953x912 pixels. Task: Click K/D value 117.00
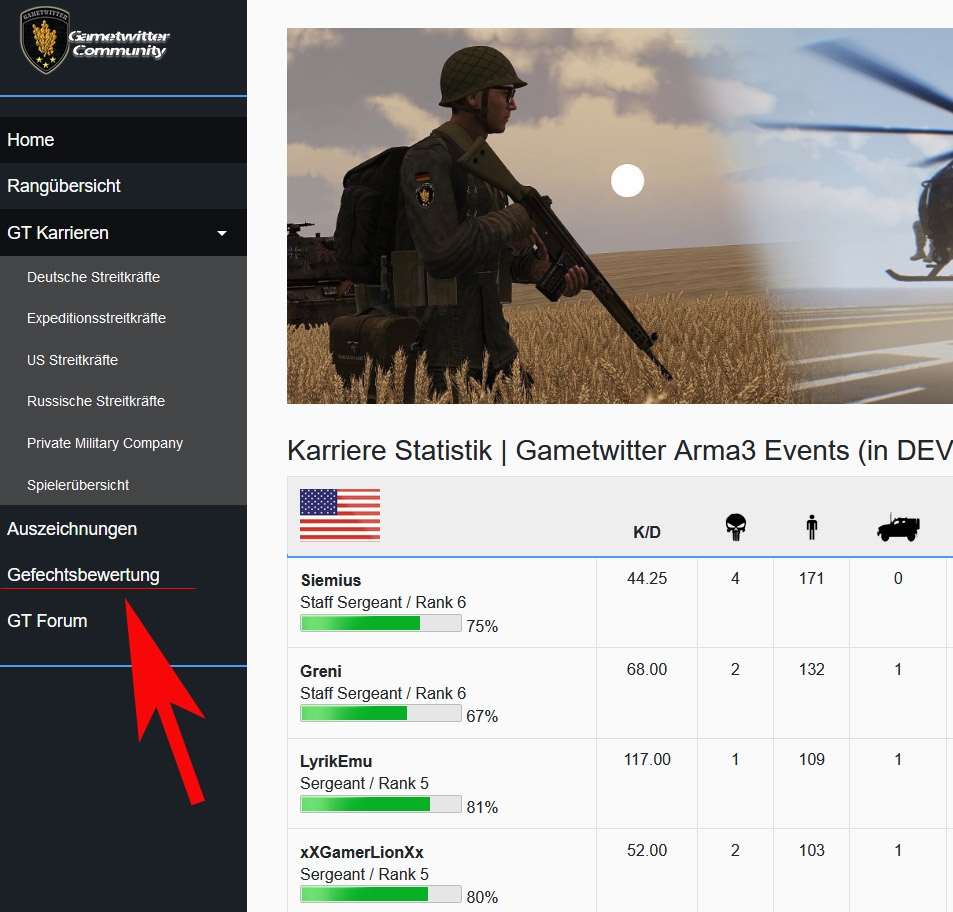(x=647, y=759)
